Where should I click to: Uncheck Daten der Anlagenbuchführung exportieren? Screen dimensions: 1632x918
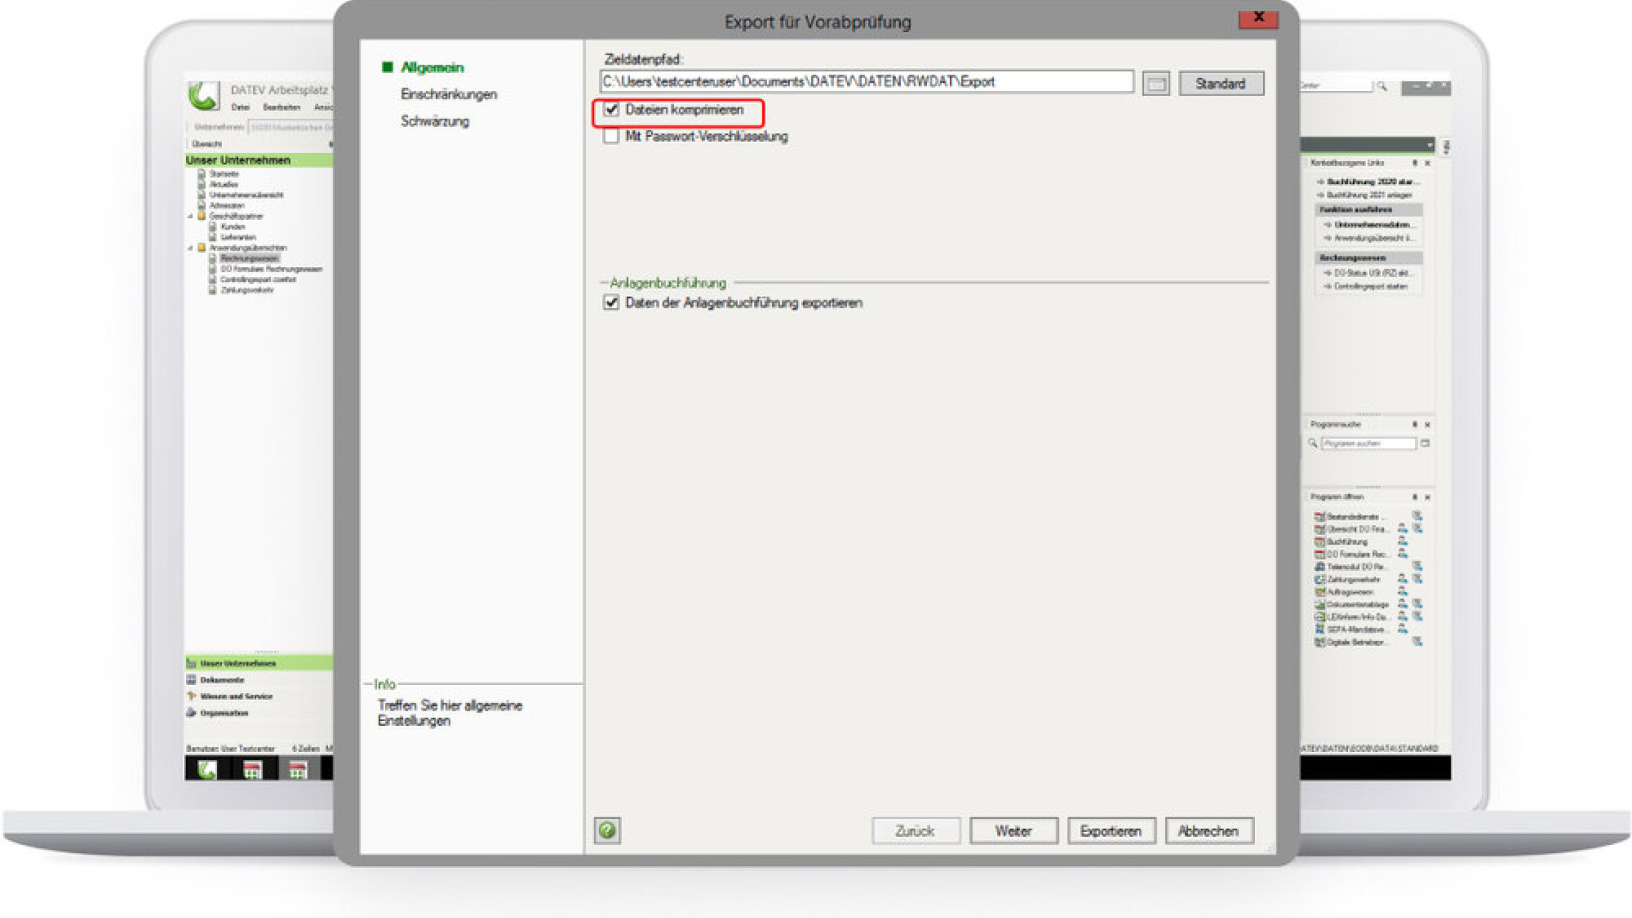(611, 303)
